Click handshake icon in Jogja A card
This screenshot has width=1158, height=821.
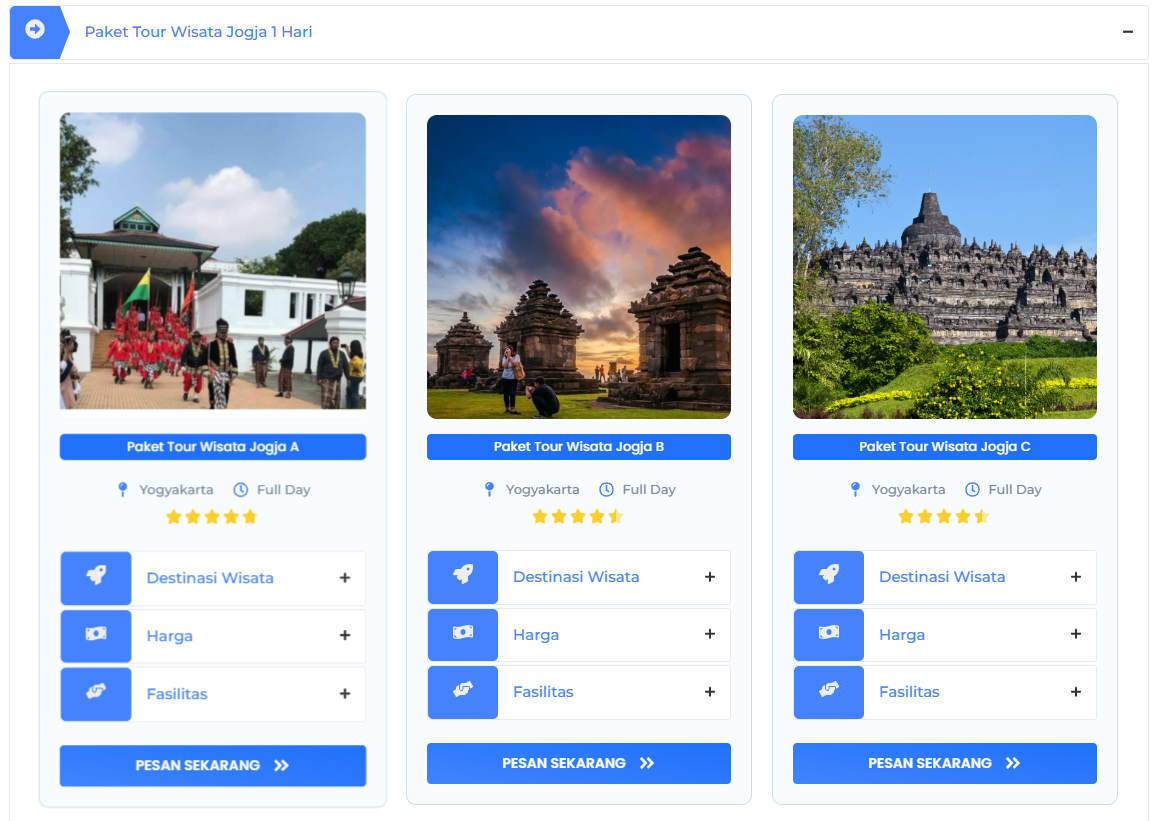(x=96, y=693)
